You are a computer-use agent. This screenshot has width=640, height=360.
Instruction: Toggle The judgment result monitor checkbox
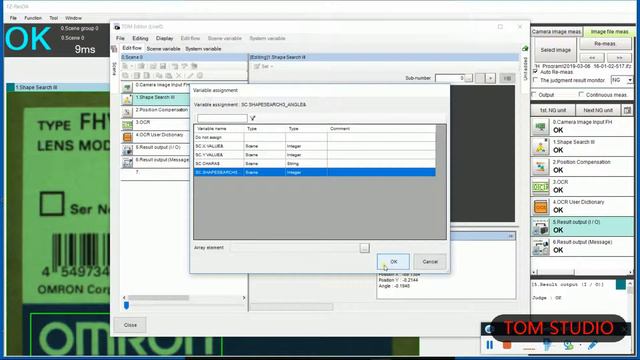pos(535,80)
